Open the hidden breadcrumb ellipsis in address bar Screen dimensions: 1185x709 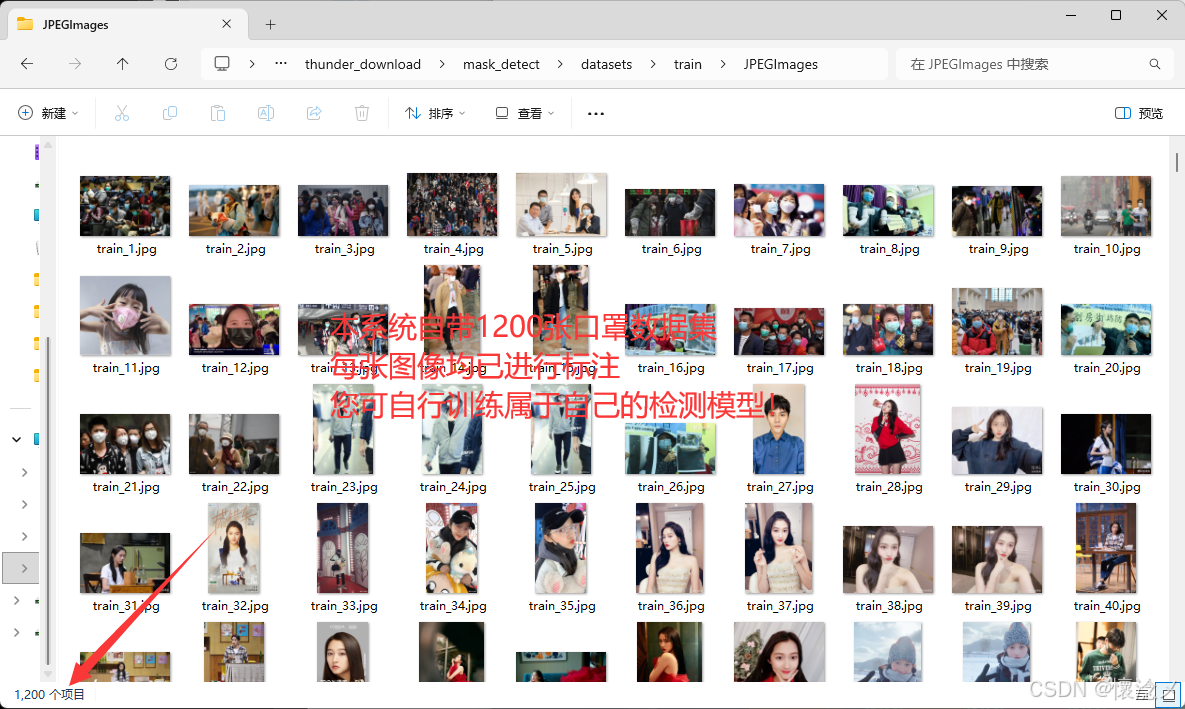(281, 63)
